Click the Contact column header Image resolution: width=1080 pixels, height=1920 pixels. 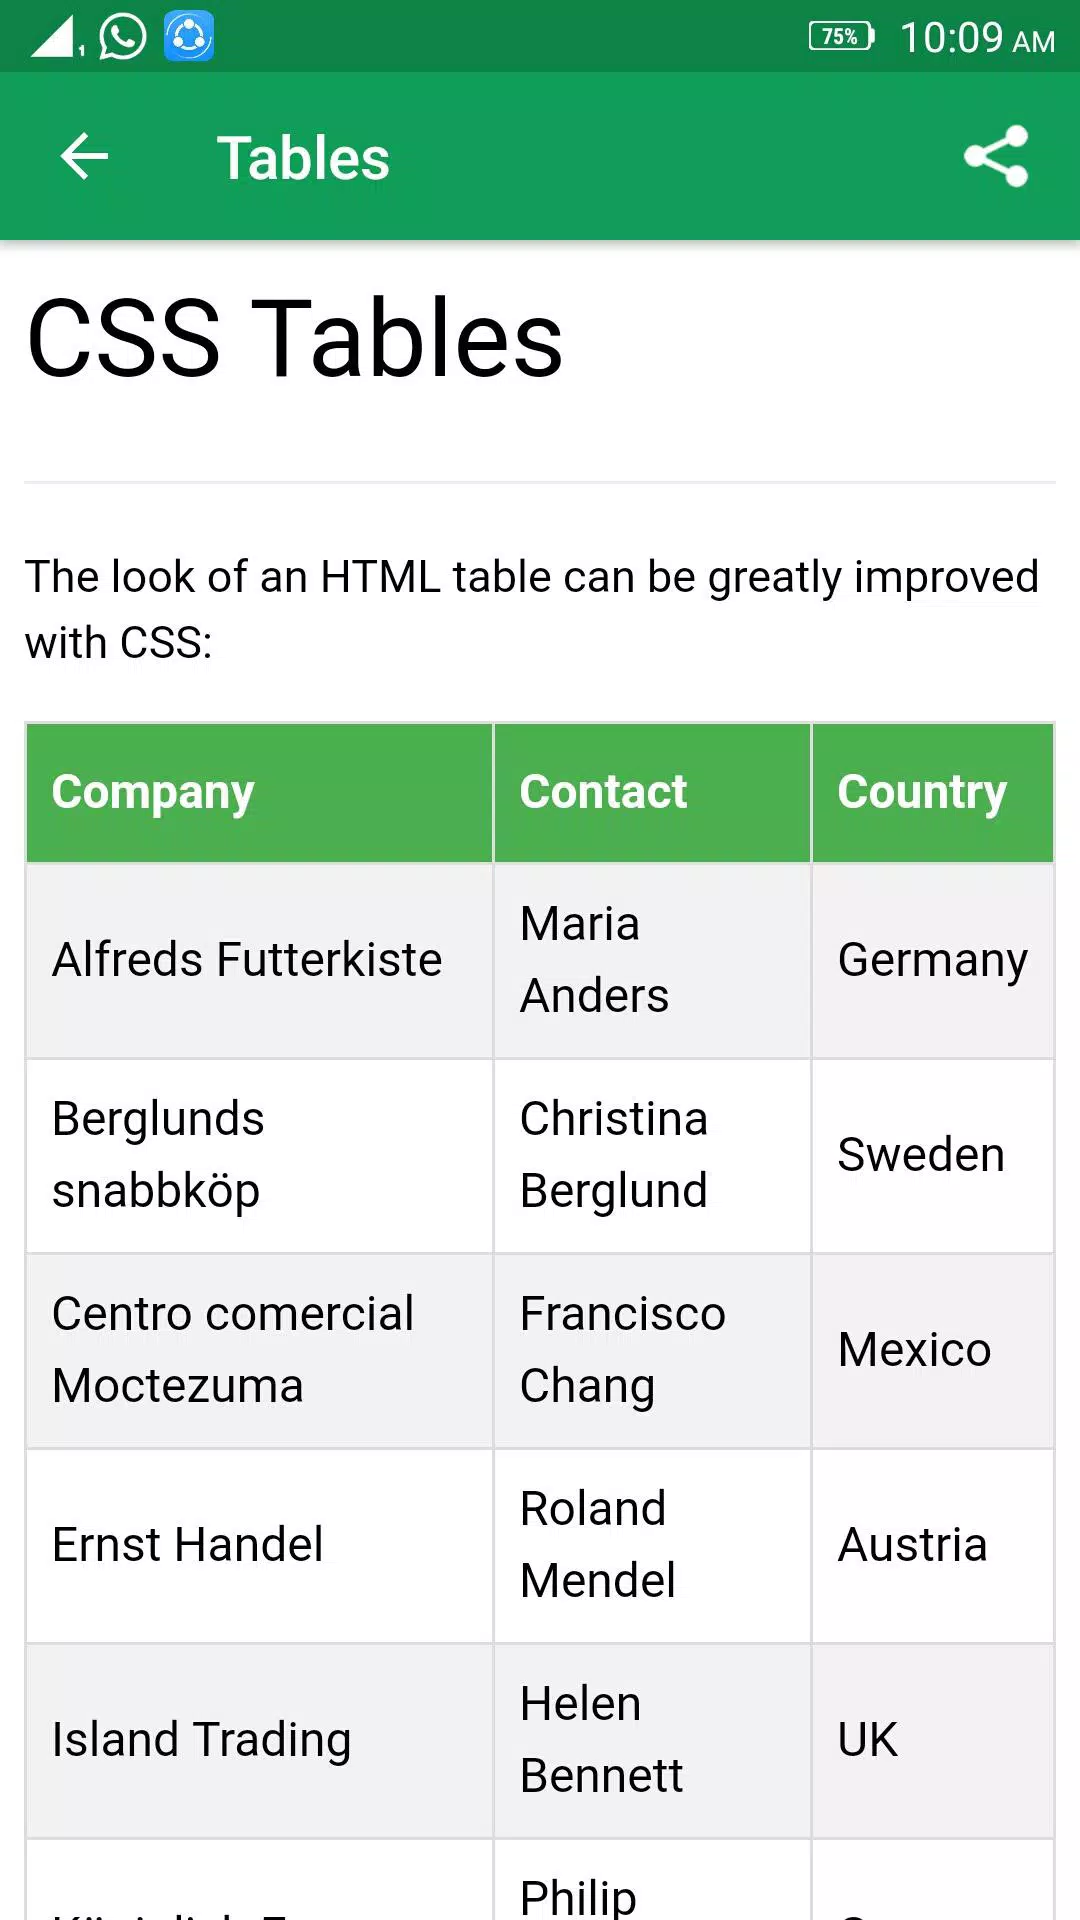pyautogui.click(x=652, y=792)
